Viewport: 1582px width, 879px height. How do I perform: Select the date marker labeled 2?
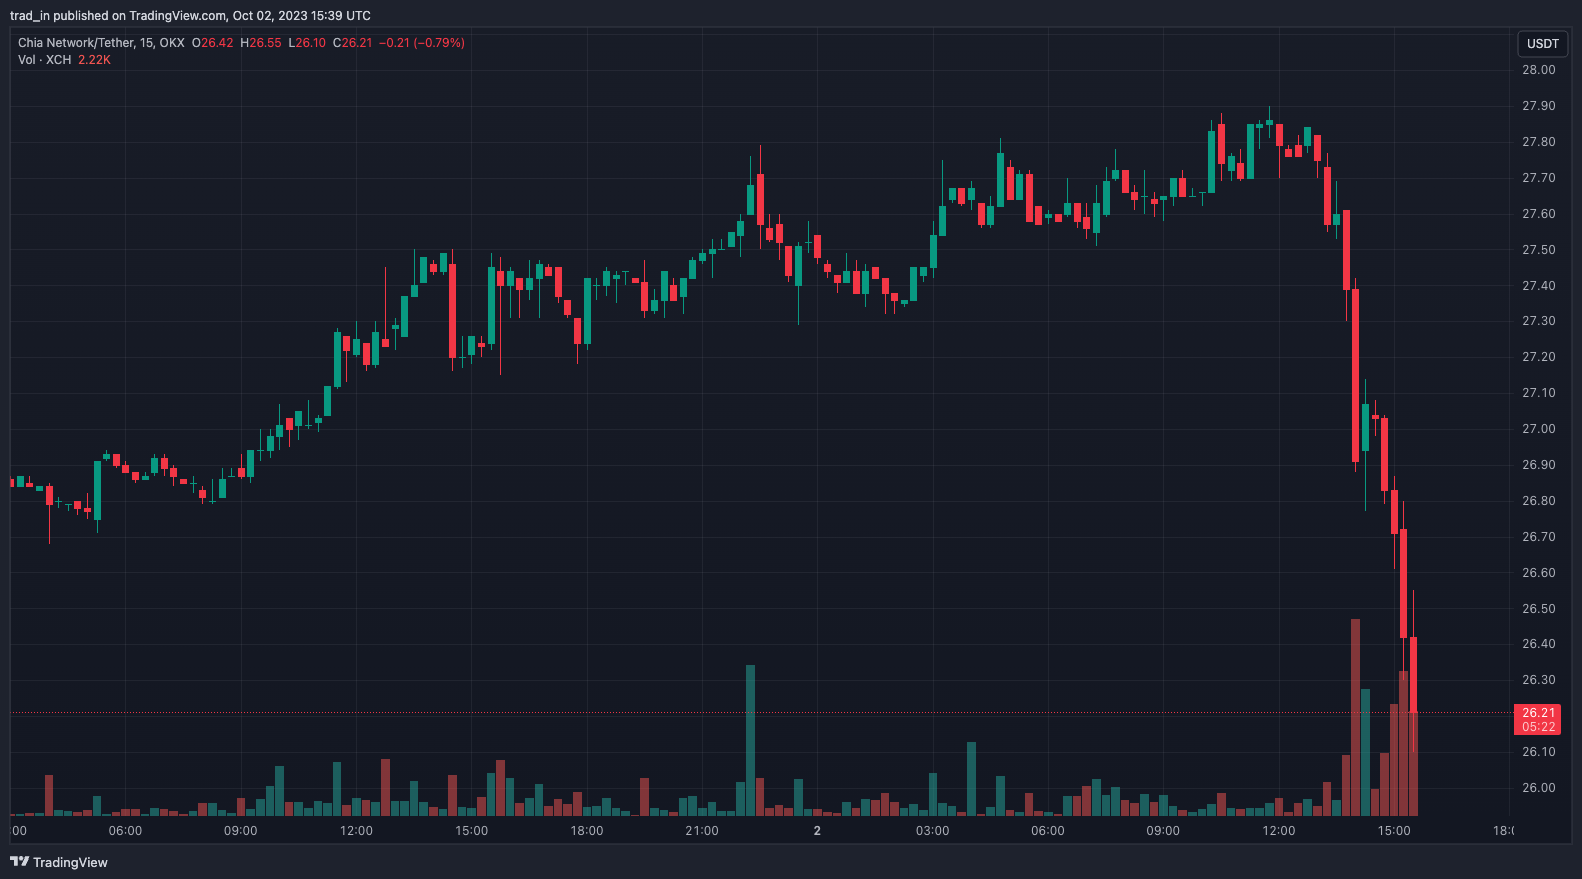(x=817, y=831)
